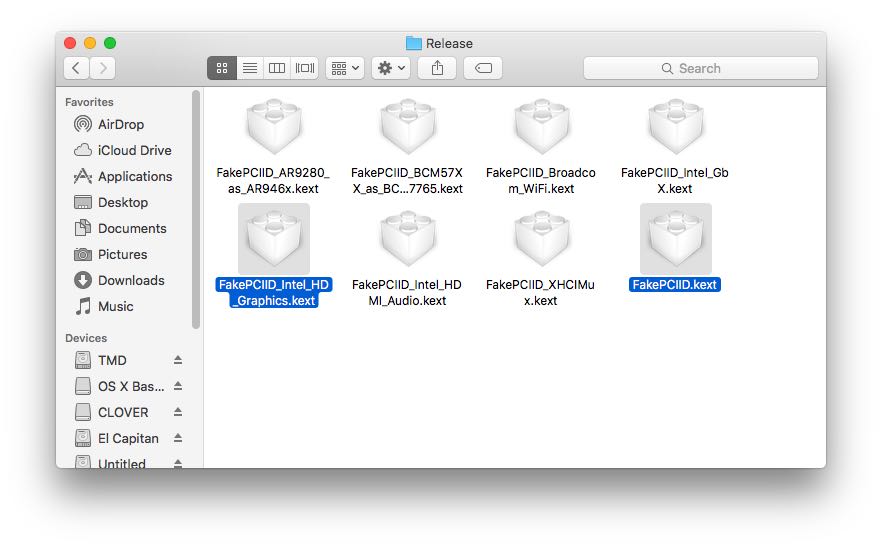Zoom the Release Finder window
Screen dimensions: 882x548
pos(110,43)
